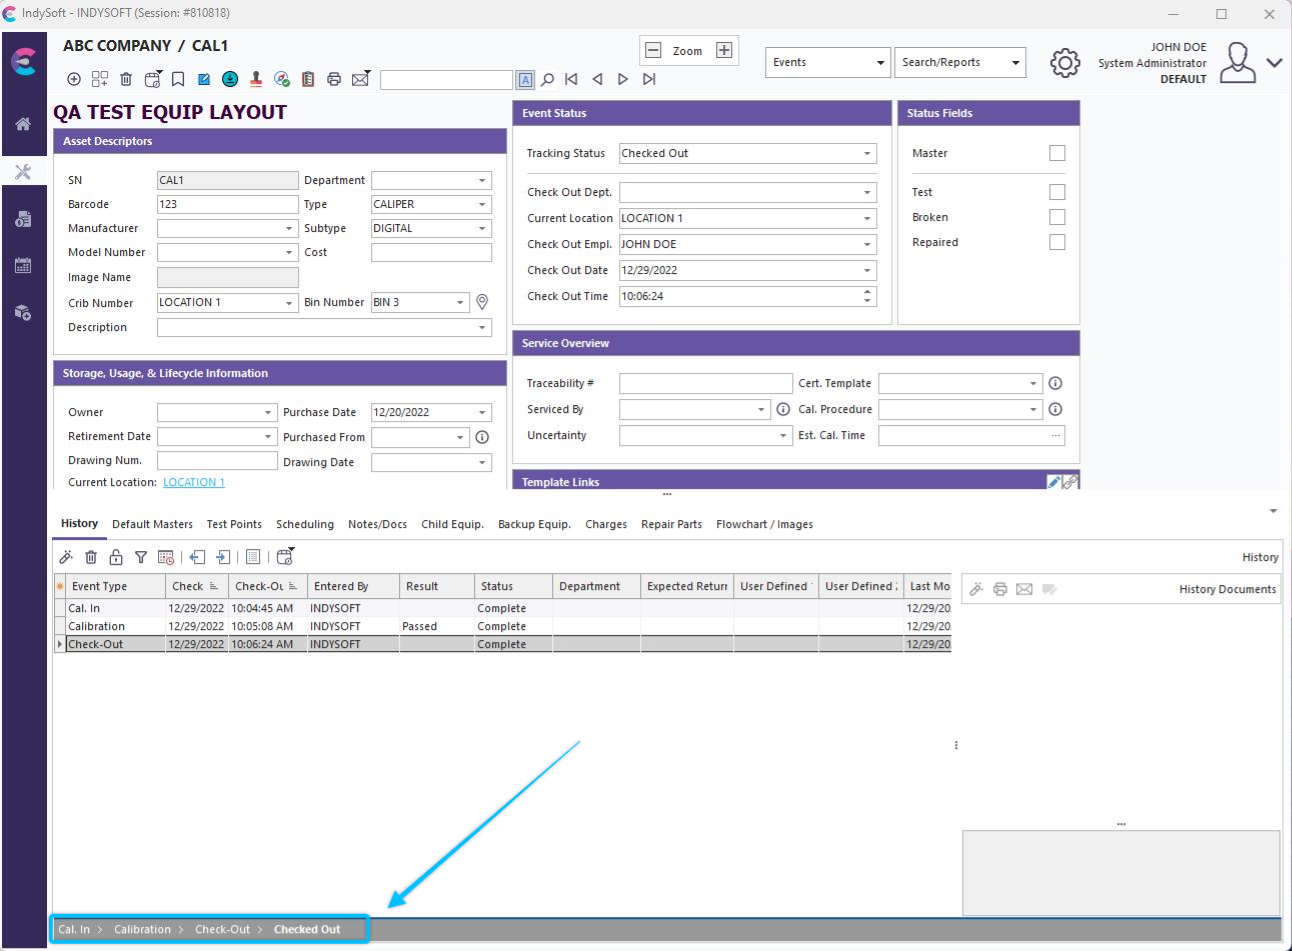Click the printer icon in the top toolbar
The height and width of the screenshot is (951, 1292).
(334, 79)
